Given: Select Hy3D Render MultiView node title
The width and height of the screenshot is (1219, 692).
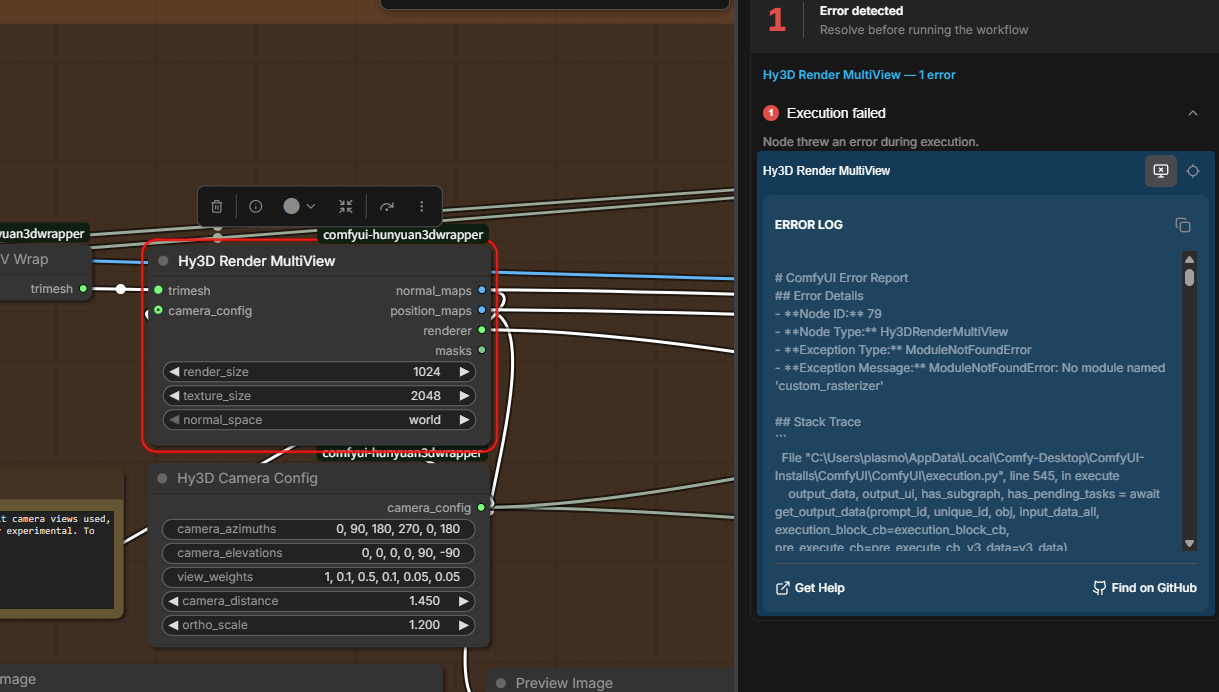Looking at the screenshot, I should pyautogui.click(x=257, y=261).
